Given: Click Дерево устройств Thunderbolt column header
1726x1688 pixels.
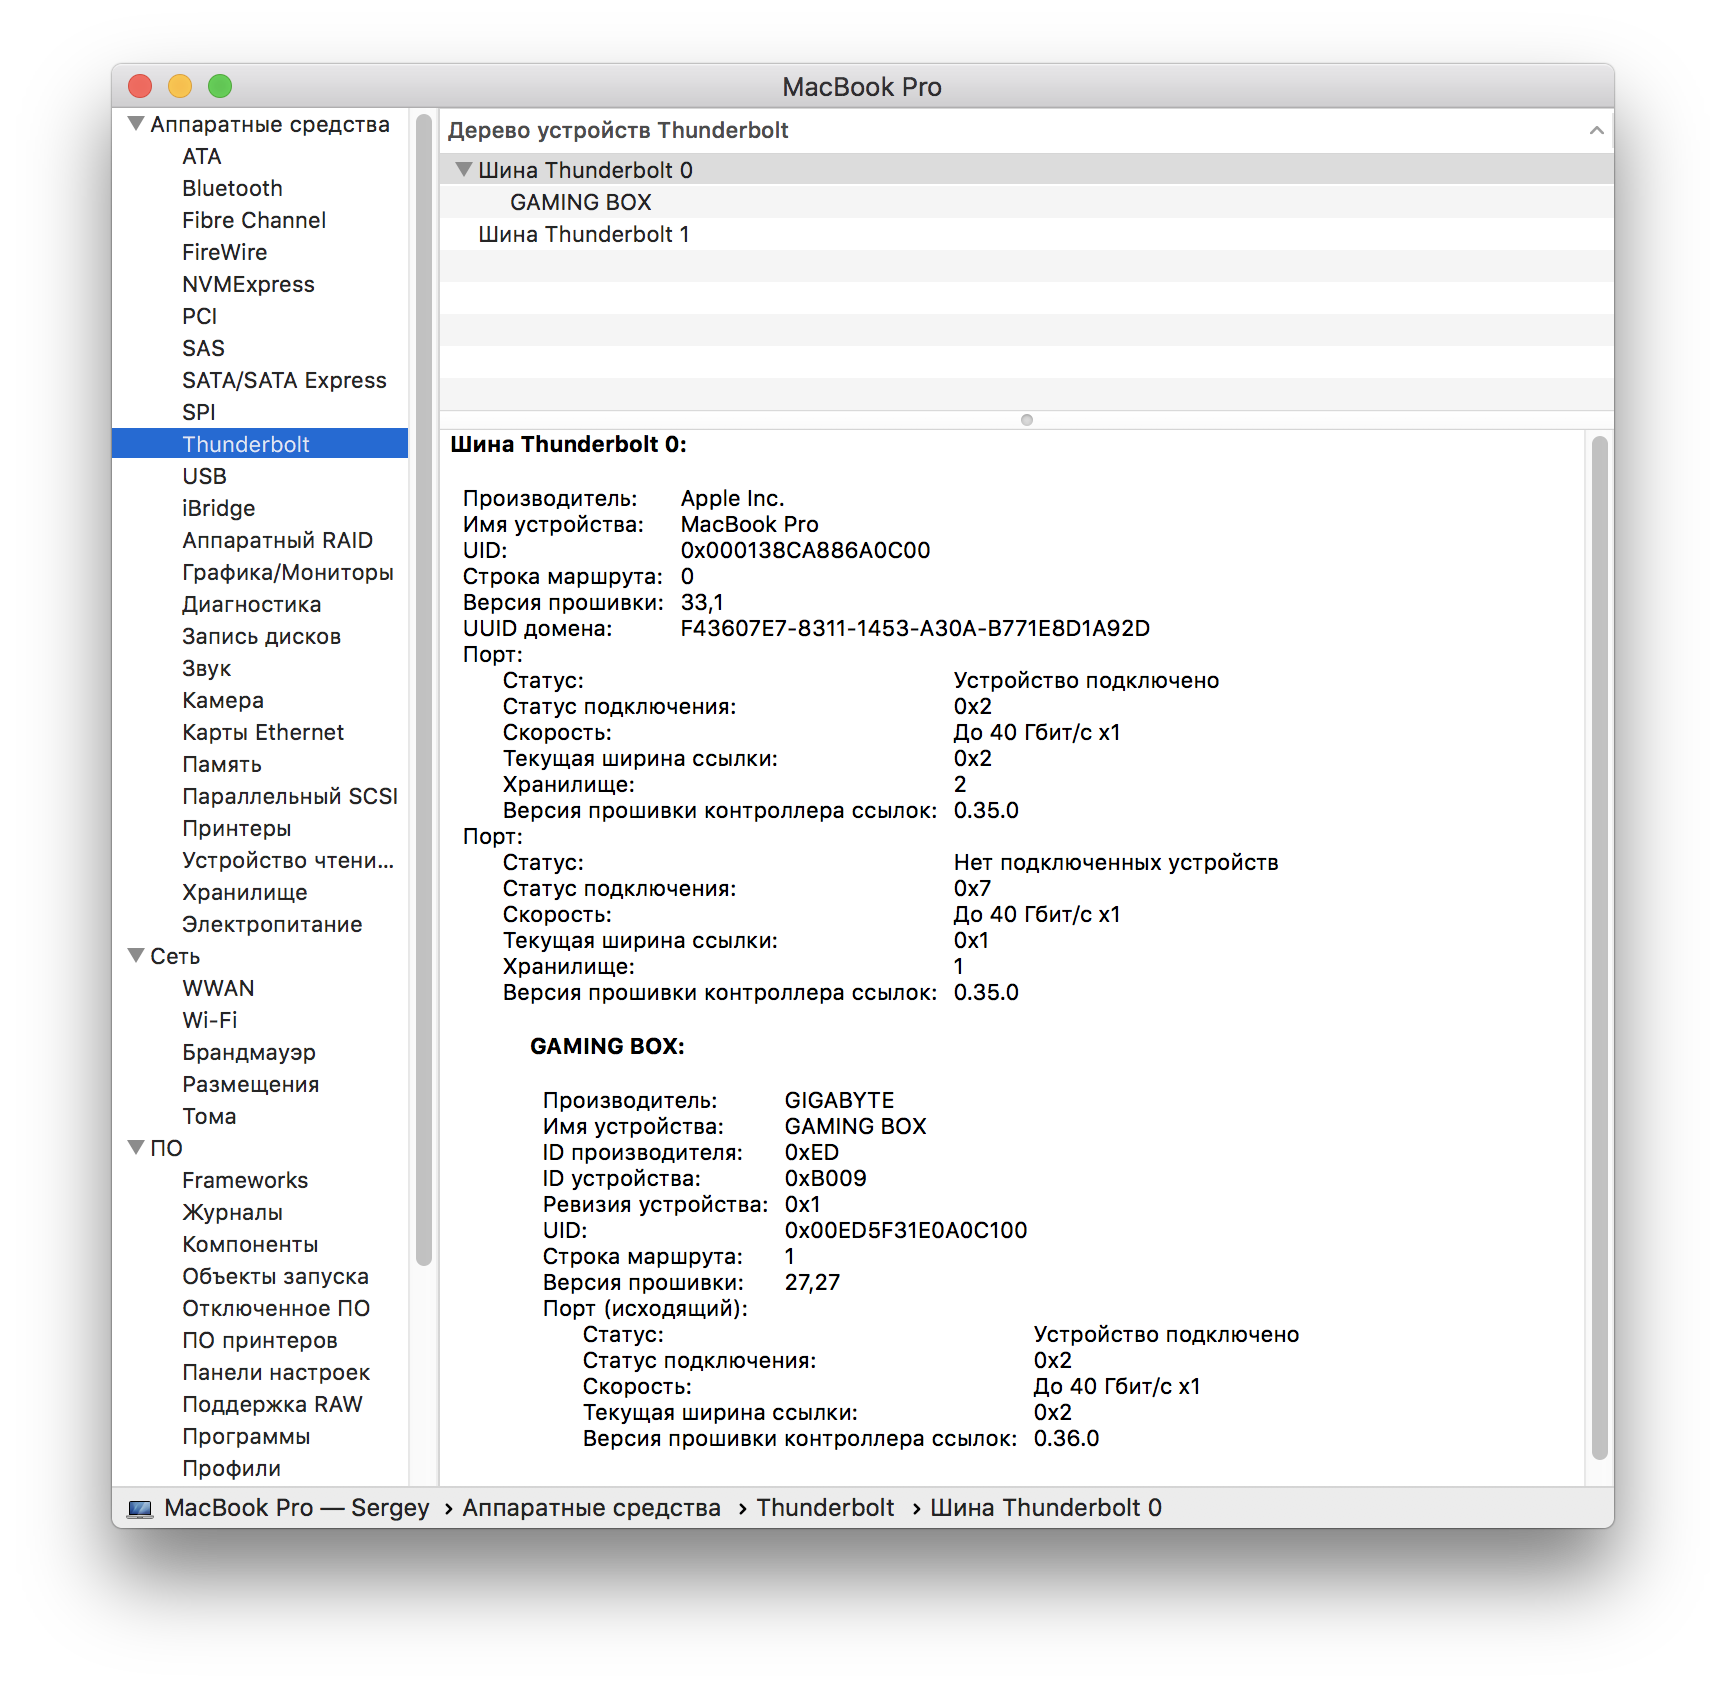Looking at the screenshot, I should [x=618, y=130].
